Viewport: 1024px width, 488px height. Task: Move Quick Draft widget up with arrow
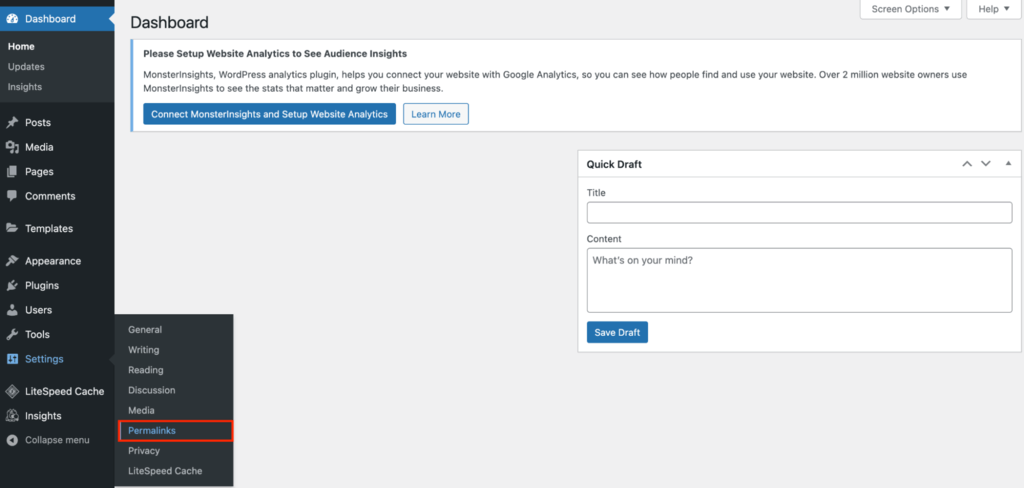click(x=966, y=163)
